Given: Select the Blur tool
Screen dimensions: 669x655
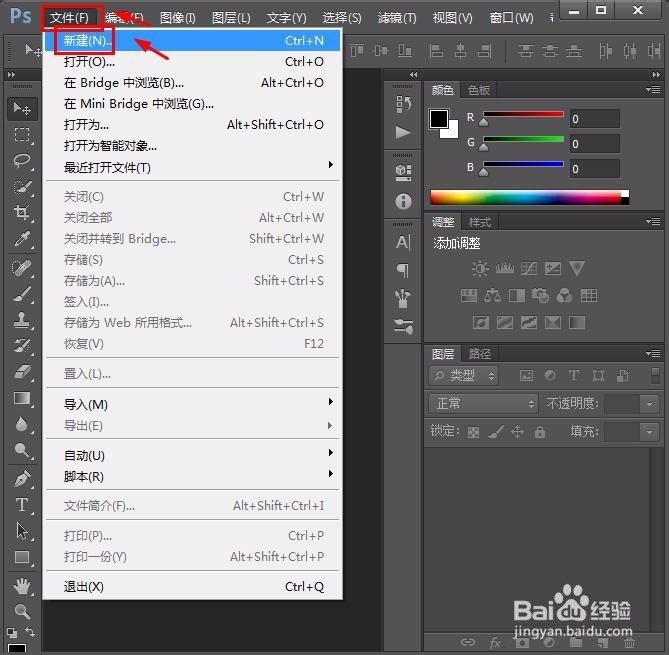Looking at the screenshot, I should click(x=22, y=424).
